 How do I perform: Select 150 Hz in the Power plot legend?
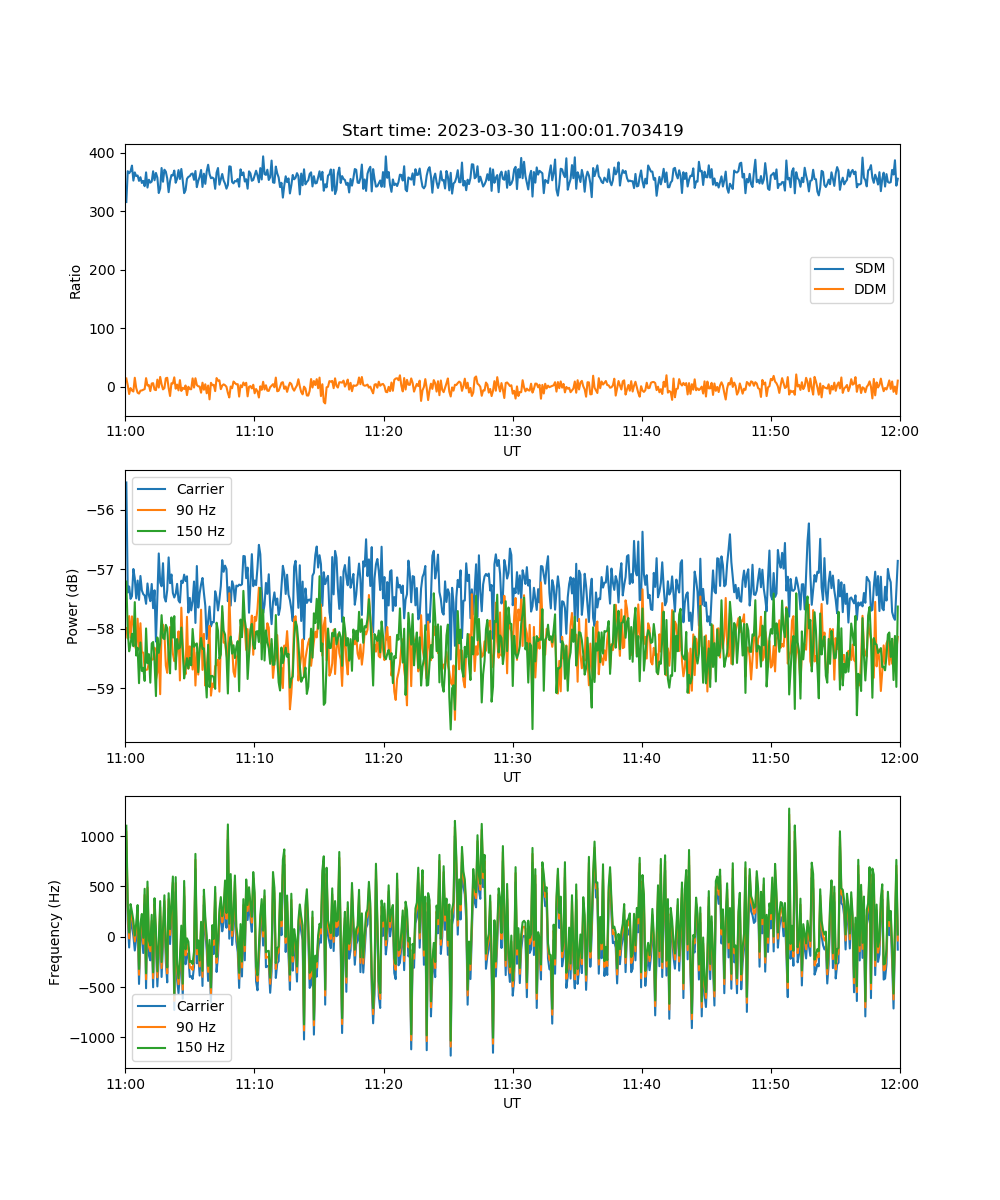click(182, 531)
